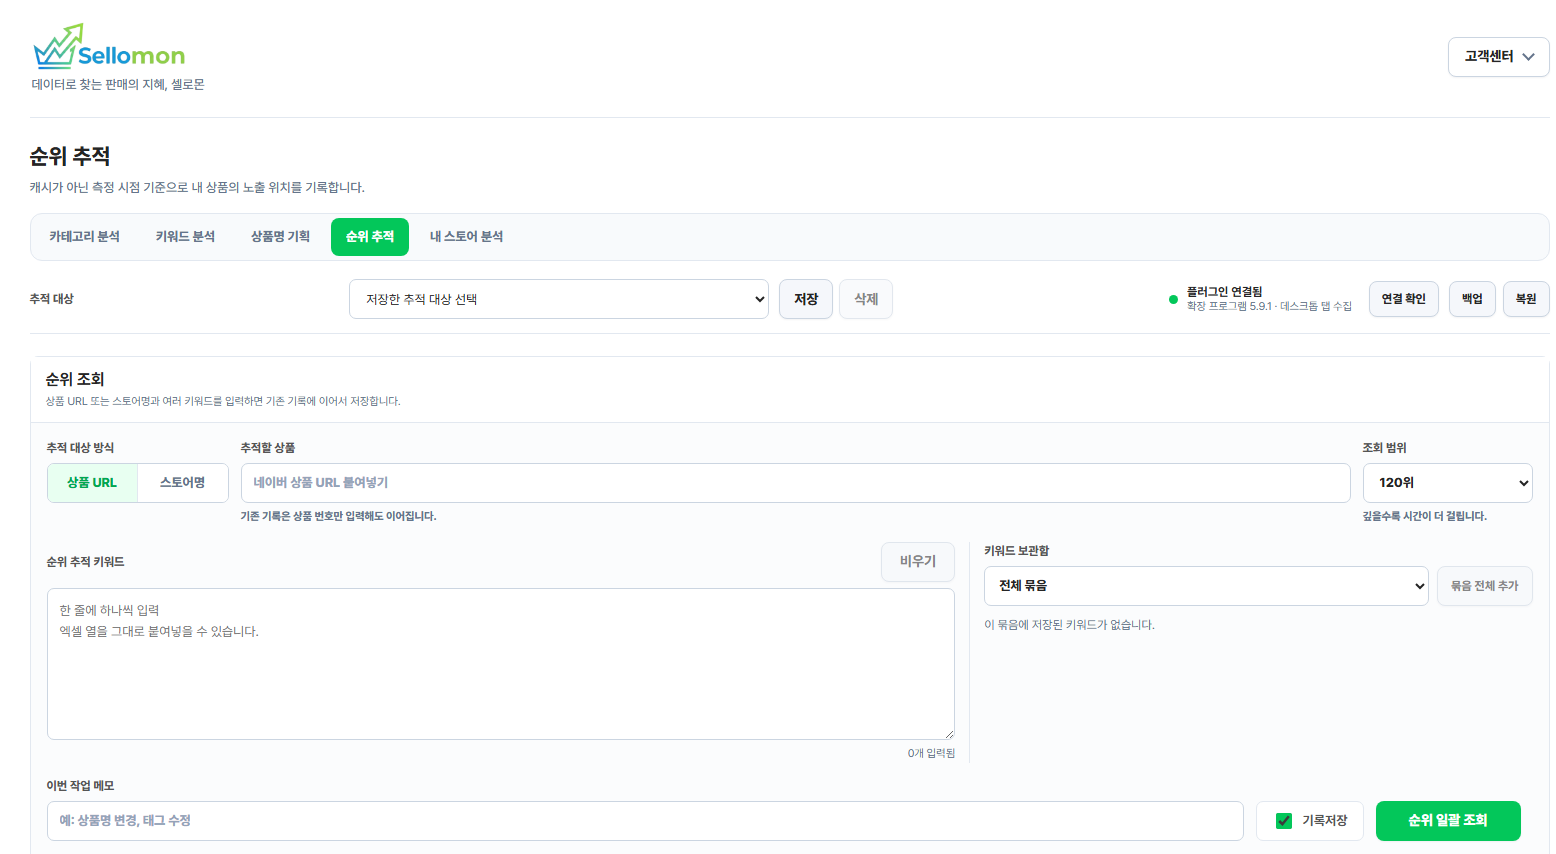Click the 묶음 전체 추가 button
The width and height of the screenshot is (1556, 854).
pos(1485,586)
